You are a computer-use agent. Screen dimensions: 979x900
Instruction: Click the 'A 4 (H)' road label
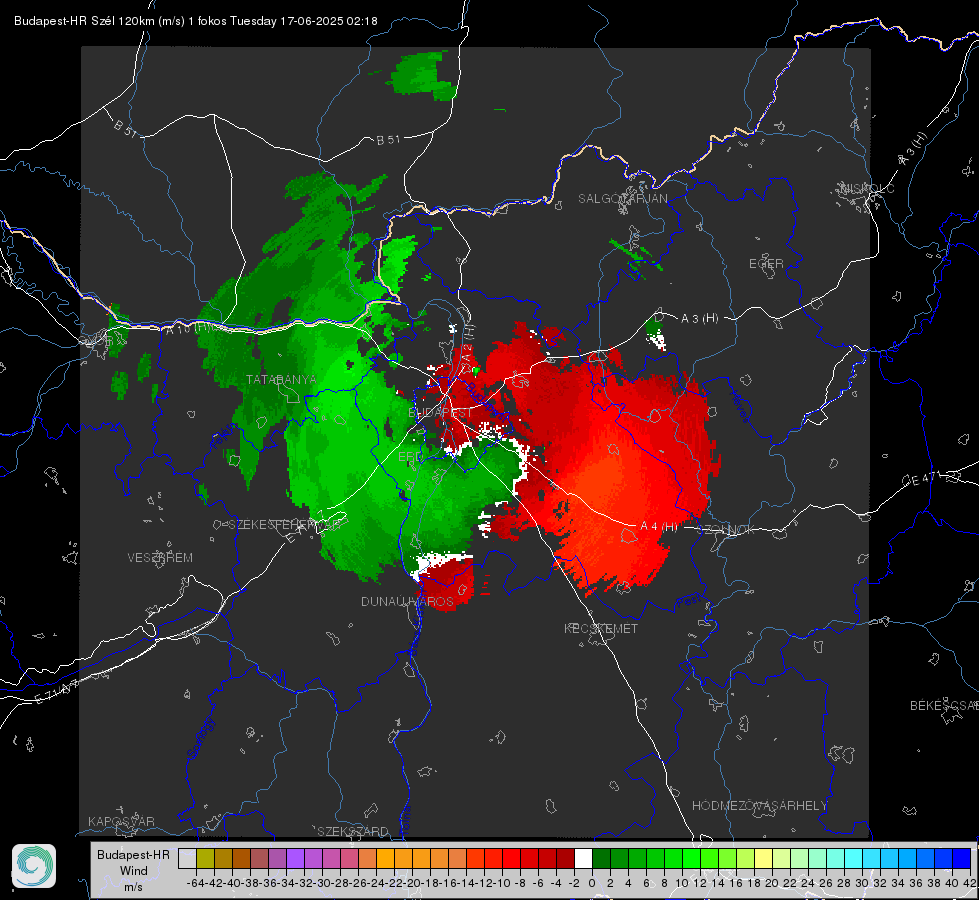pos(659,527)
